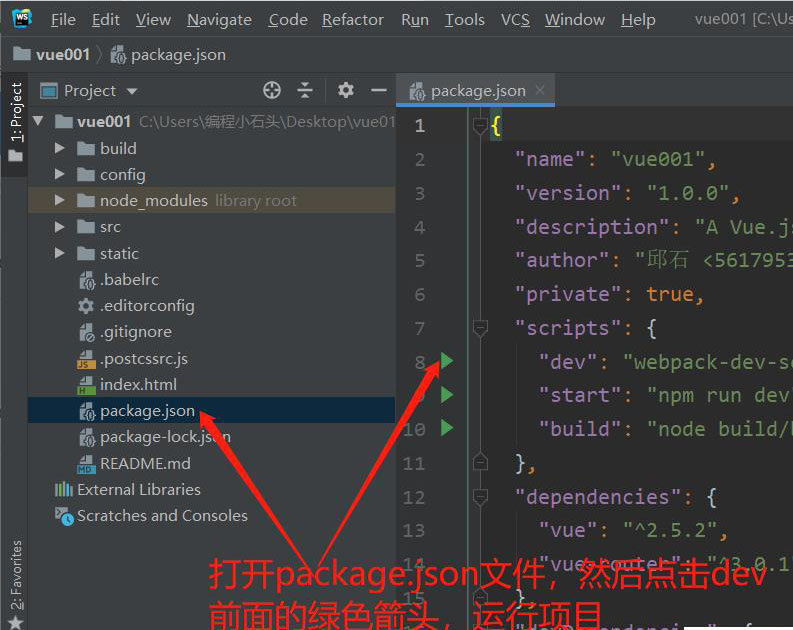This screenshot has height=630, width=793.
Task: Select External Libraries node
Action: tap(211, 489)
